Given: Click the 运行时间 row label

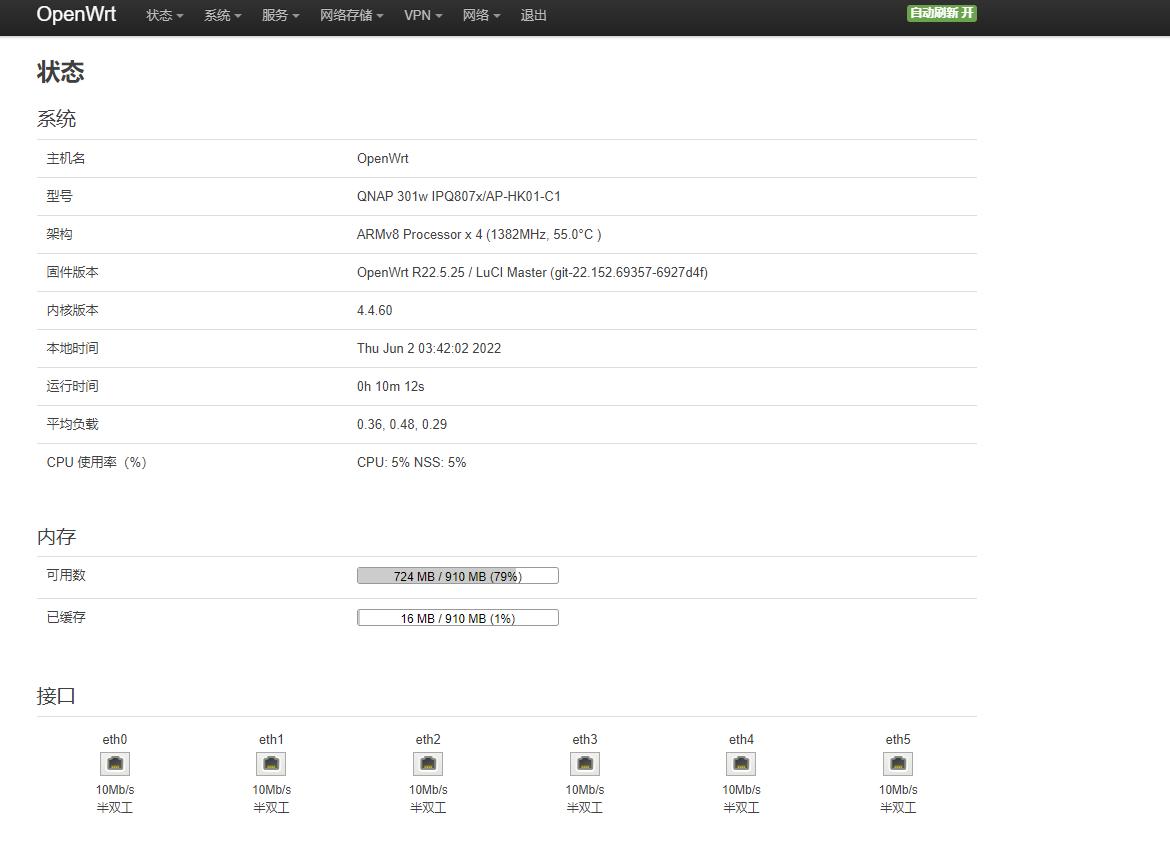Looking at the screenshot, I should (72, 386).
